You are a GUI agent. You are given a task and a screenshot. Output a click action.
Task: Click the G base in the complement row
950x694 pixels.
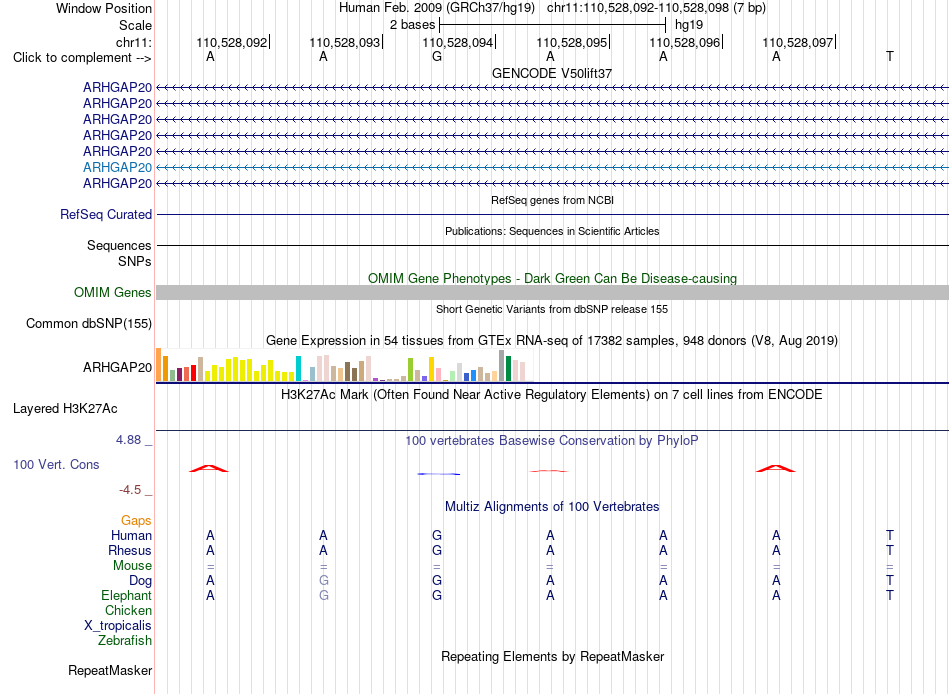[x=437, y=56]
